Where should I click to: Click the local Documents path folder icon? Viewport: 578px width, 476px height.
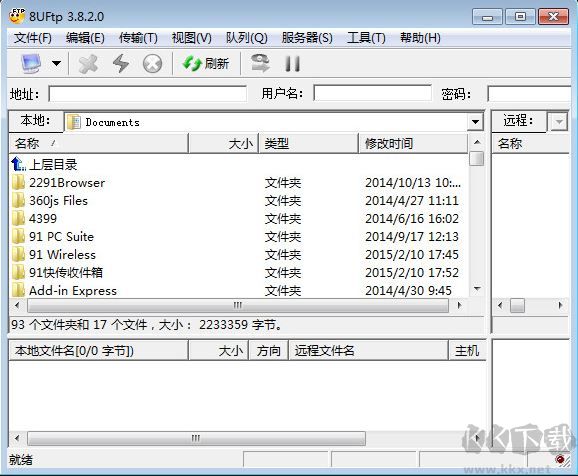click(74, 122)
